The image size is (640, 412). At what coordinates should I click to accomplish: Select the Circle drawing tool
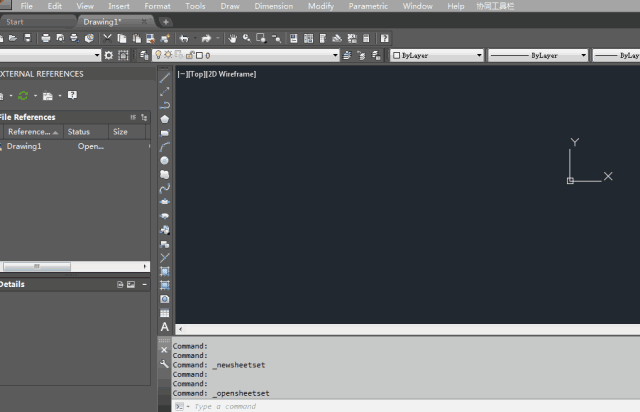[165, 160]
